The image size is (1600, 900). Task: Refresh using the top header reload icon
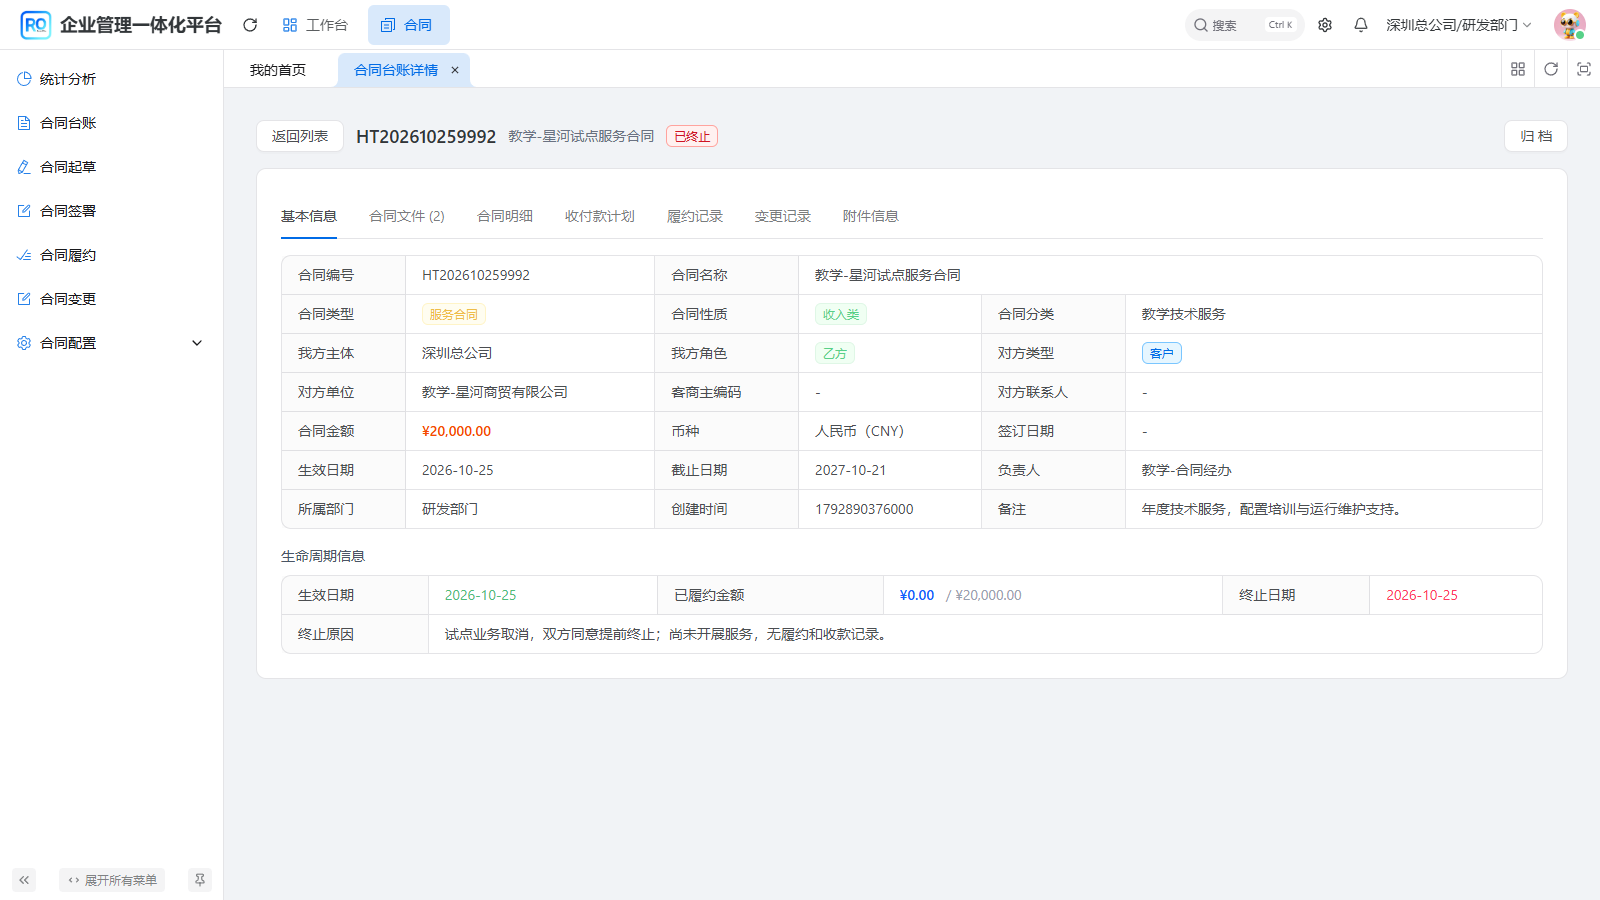[x=250, y=25]
